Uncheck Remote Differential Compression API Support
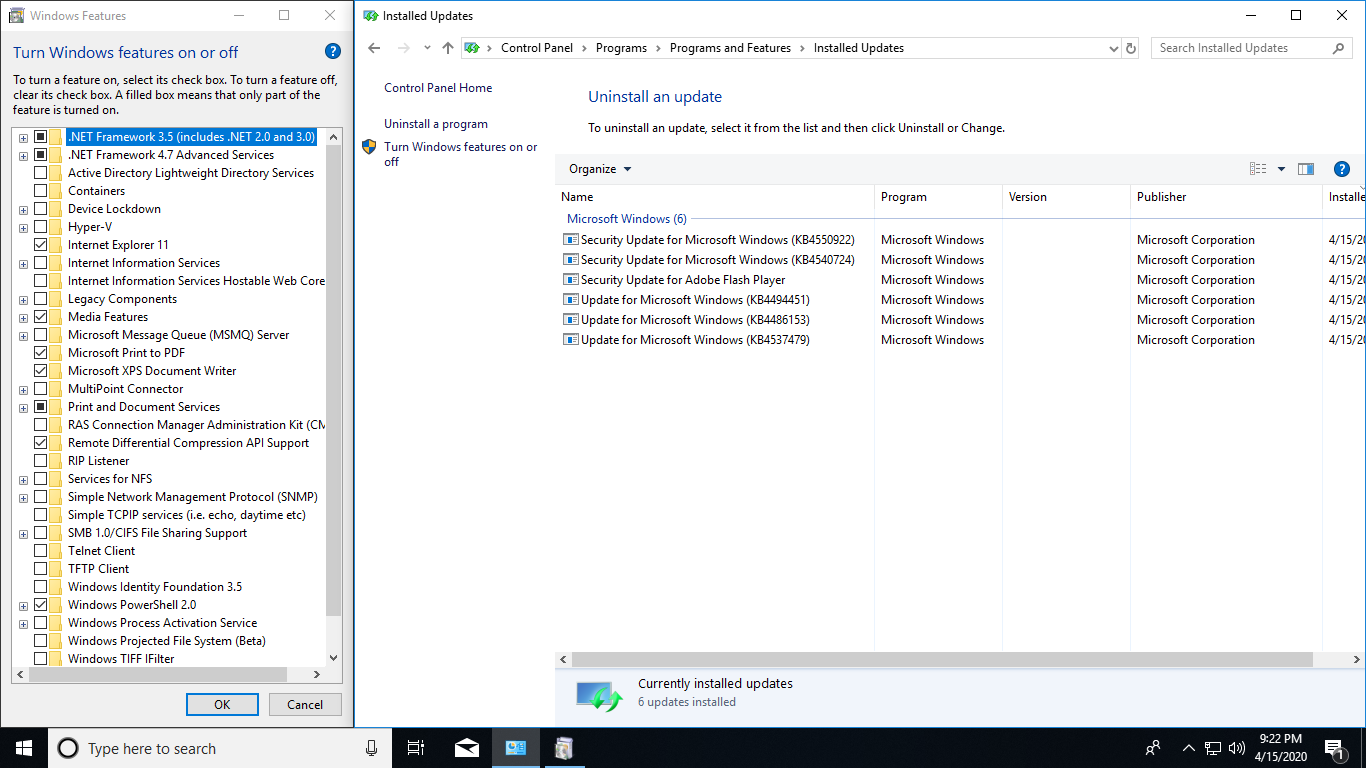1366x768 pixels. [x=41, y=443]
